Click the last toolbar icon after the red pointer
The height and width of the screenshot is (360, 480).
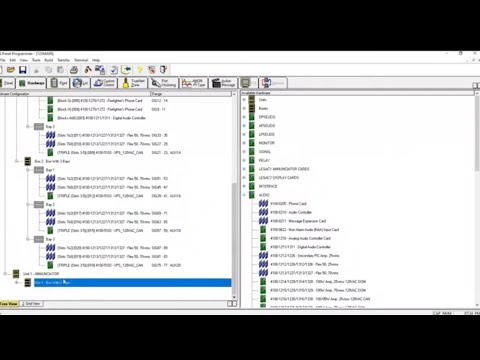click(163, 70)
